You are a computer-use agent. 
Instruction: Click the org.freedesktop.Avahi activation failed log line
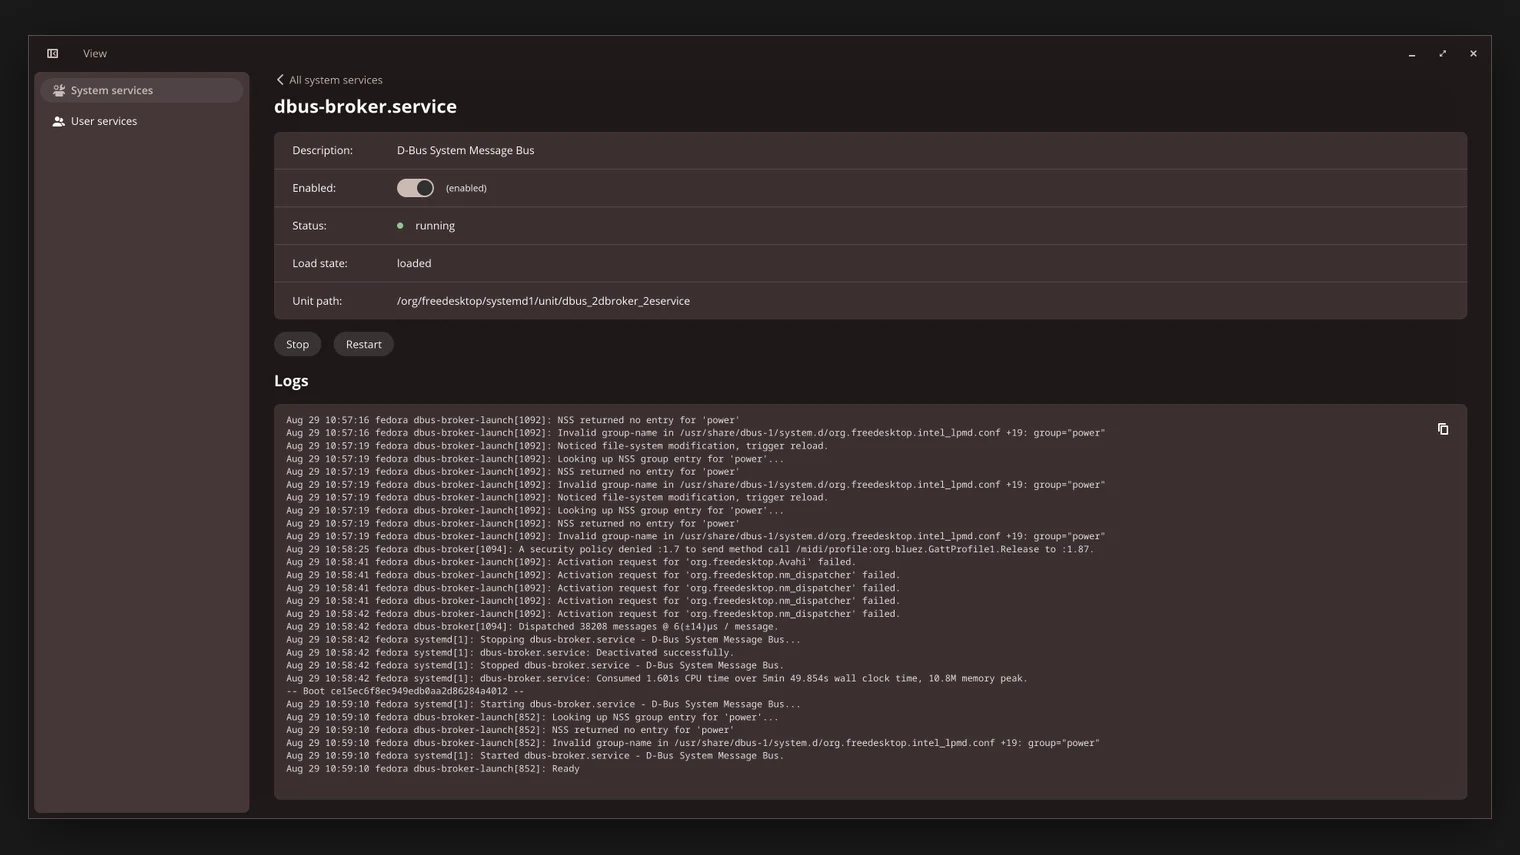tap(570, 562)
